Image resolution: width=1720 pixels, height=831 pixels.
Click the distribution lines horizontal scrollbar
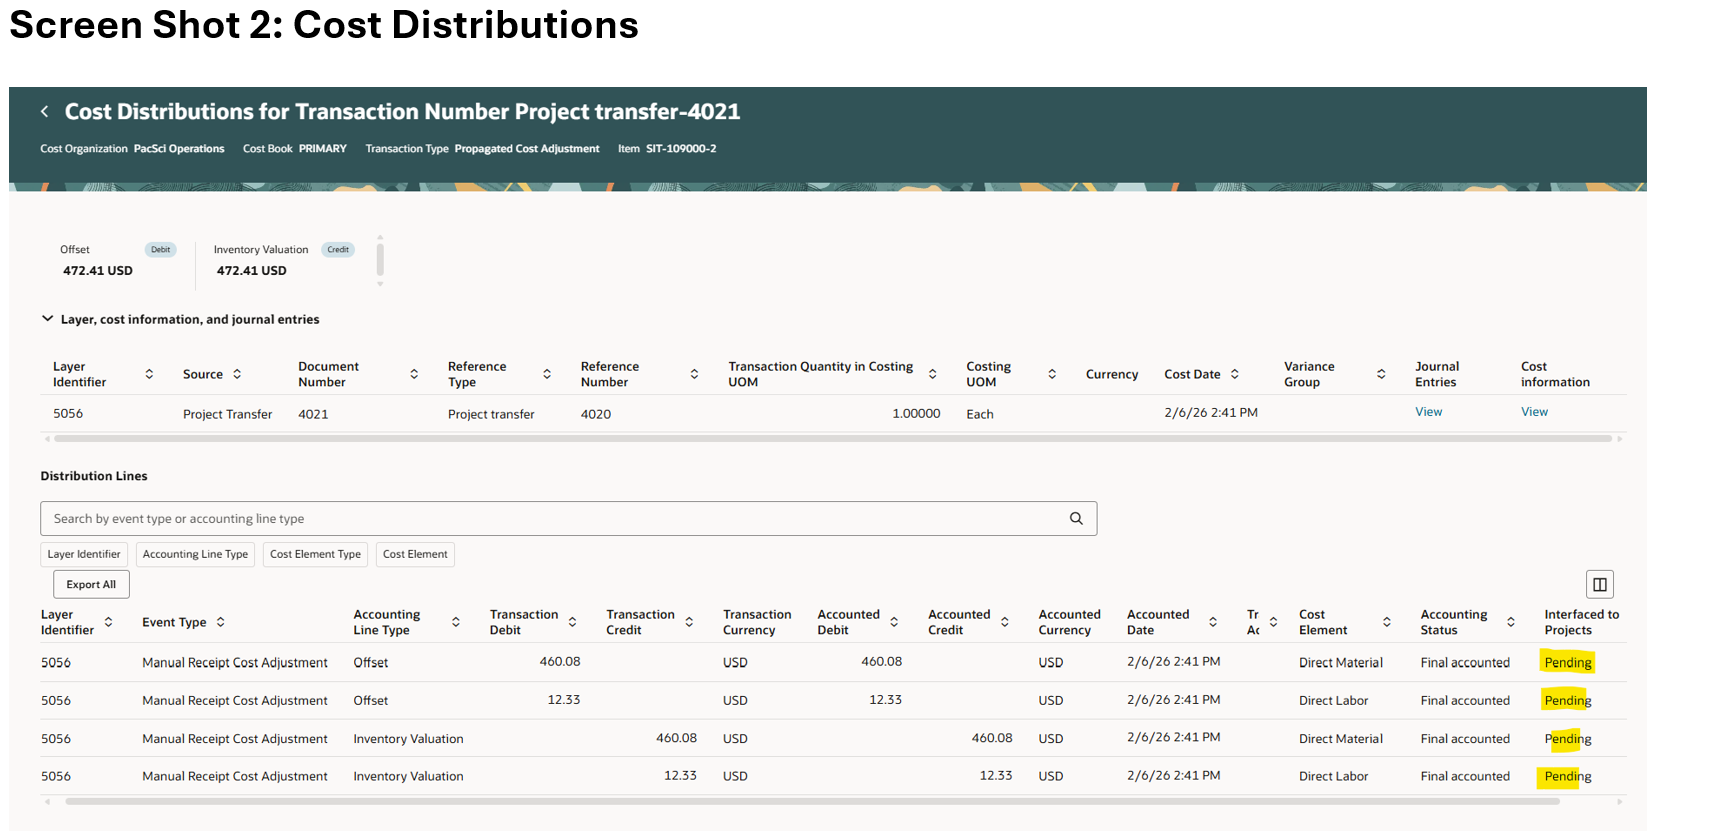[812, 801]
